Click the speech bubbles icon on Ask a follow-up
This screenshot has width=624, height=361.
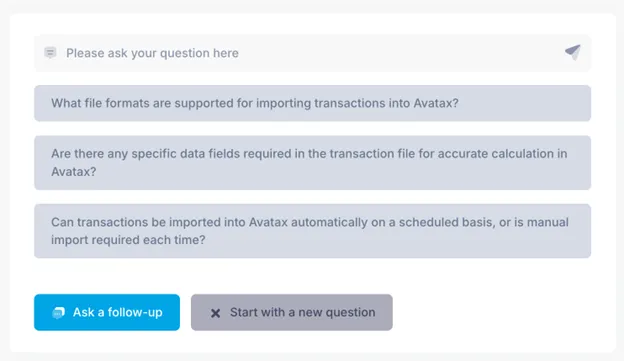pos(58,312)
